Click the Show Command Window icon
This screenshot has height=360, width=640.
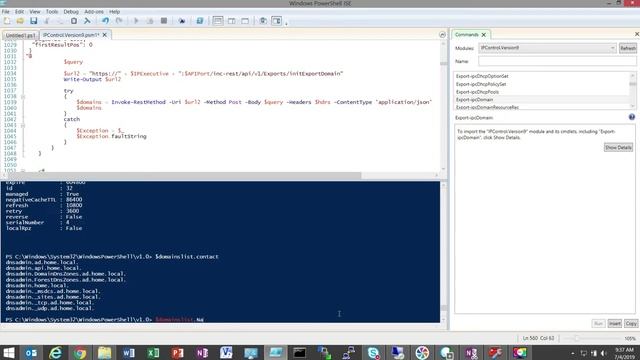tap(263, 21)
